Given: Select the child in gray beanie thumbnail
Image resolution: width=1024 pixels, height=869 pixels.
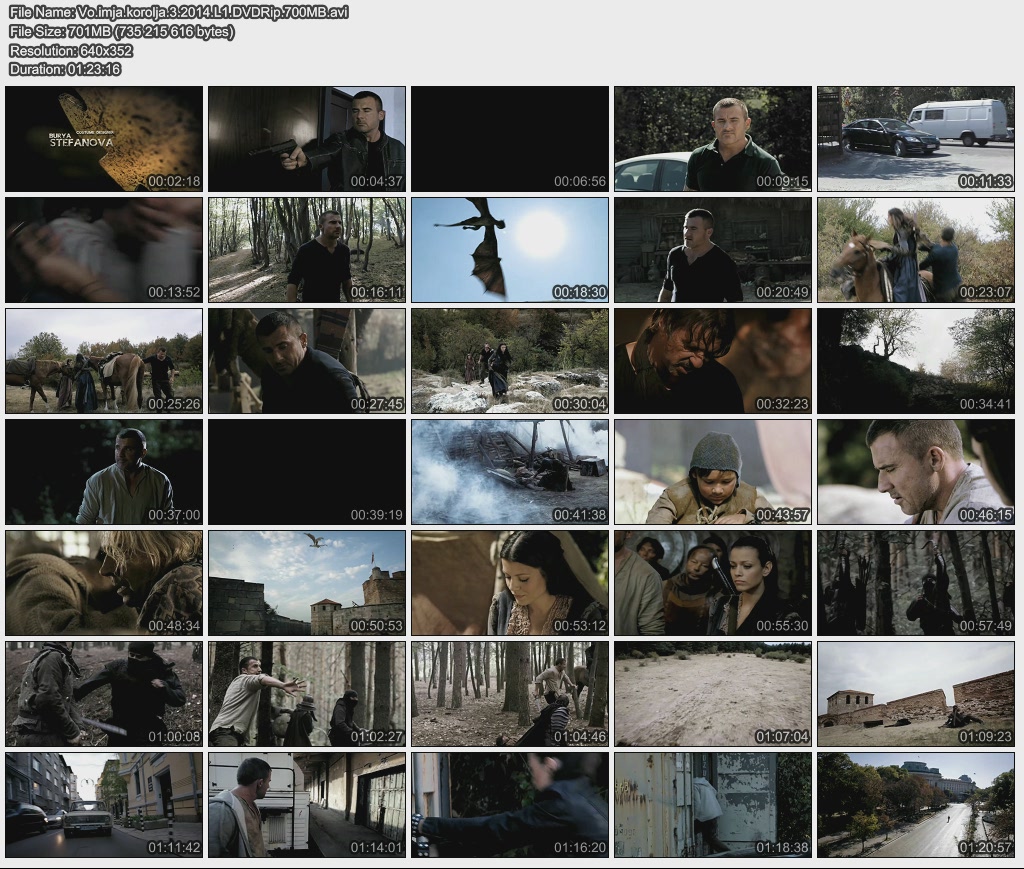Looking at the screenshot, I should pos(713,472).
